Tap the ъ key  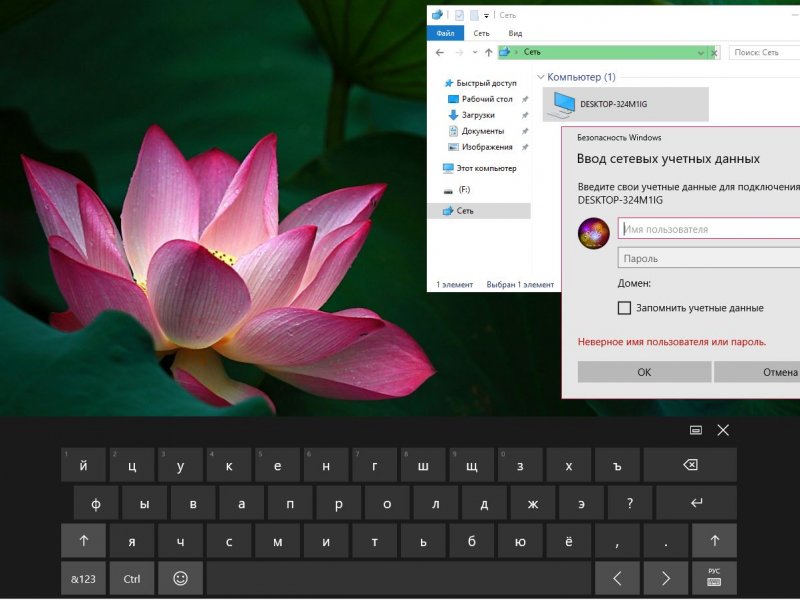click(617, 465)
